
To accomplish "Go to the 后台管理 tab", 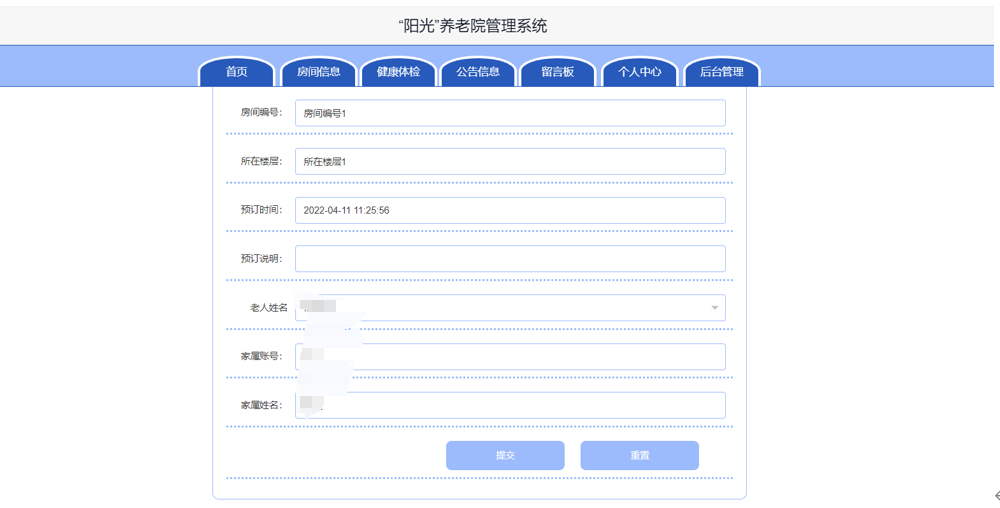I will (722, 72).
